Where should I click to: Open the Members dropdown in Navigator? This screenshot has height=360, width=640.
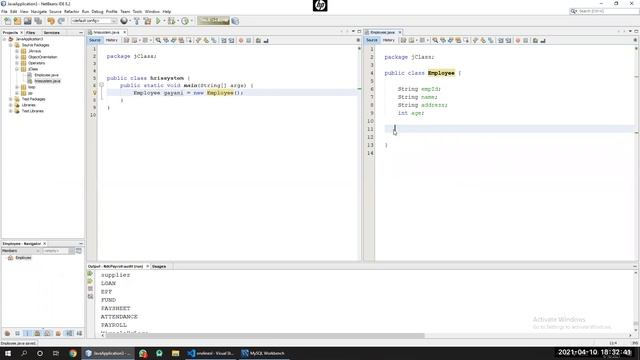(21, 251)
